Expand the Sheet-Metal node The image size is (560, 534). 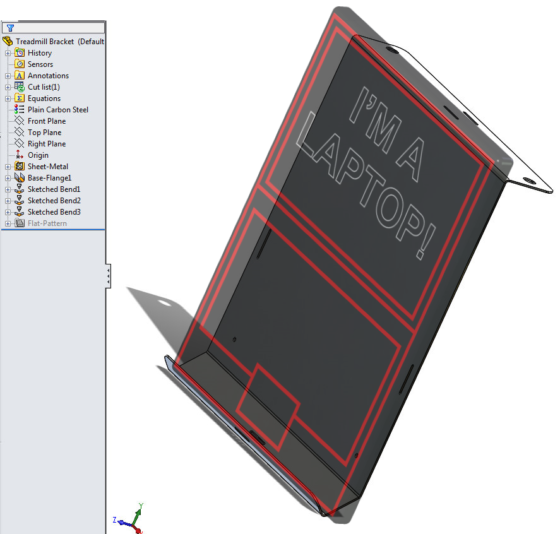point(8,167)
